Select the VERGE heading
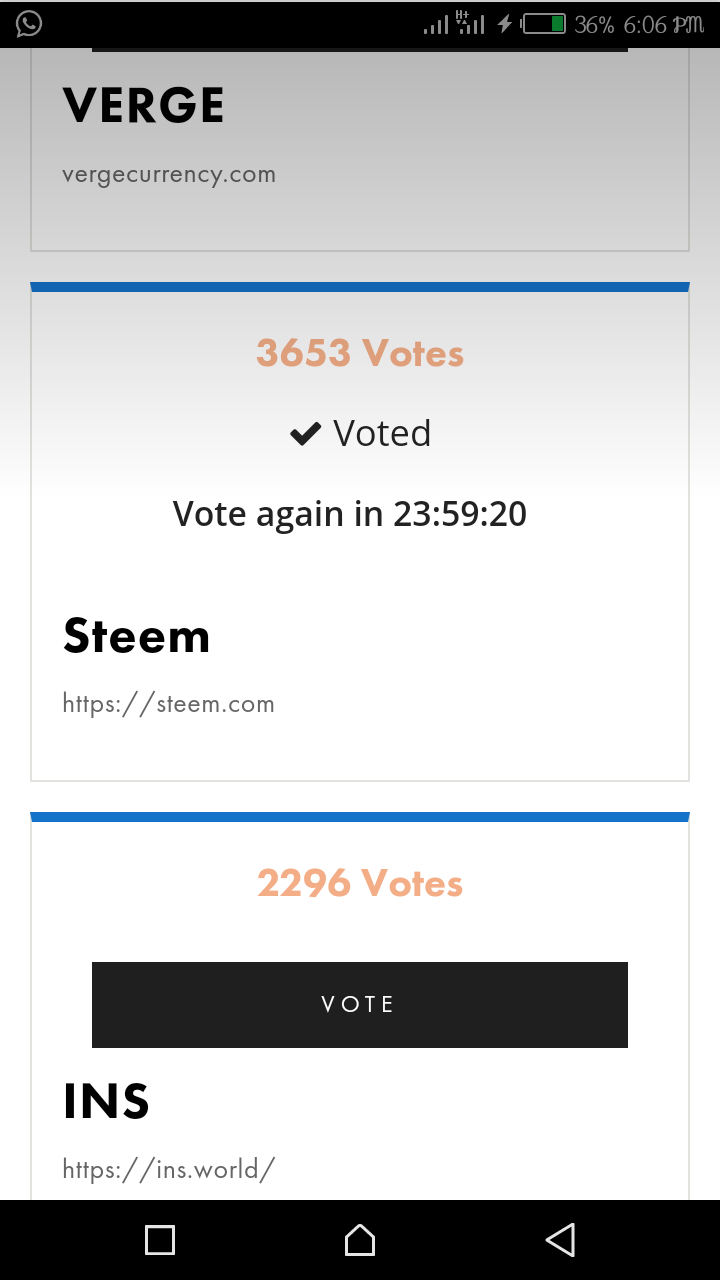The width and height of the screenshot is (720, 1280). [x=143, y=106]
